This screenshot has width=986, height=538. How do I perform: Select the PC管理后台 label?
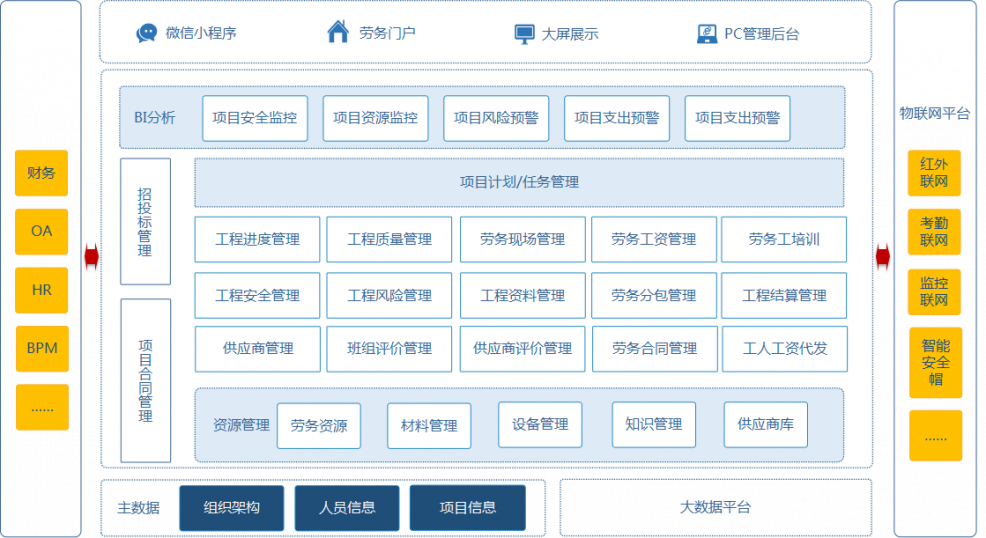762,34
